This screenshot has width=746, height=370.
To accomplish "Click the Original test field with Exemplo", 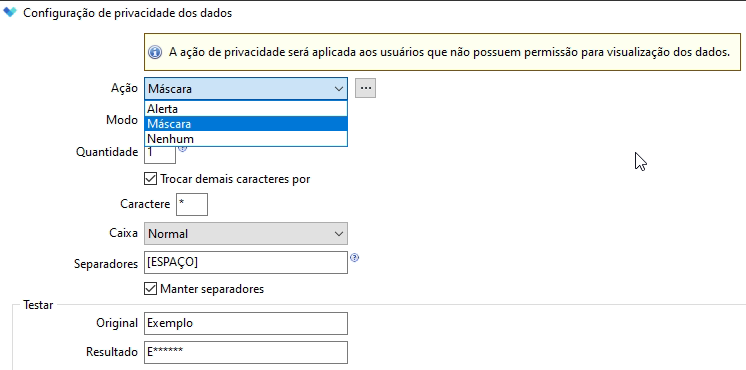I will point(246,323).
